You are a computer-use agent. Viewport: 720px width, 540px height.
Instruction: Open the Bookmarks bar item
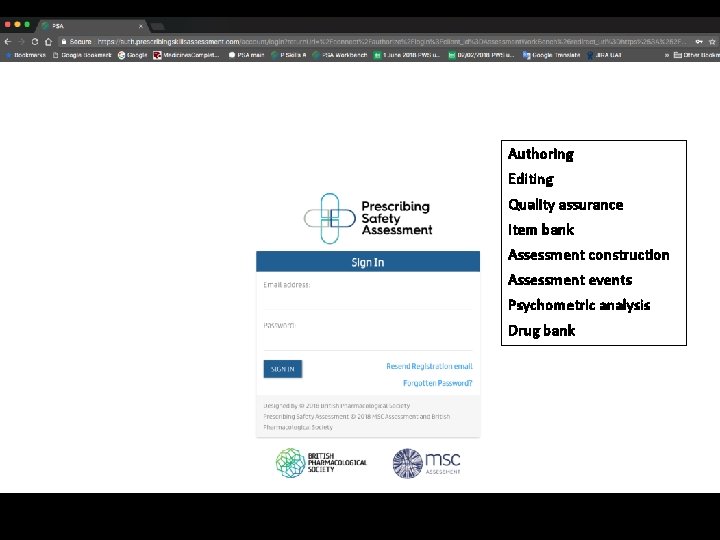point(25,55)
